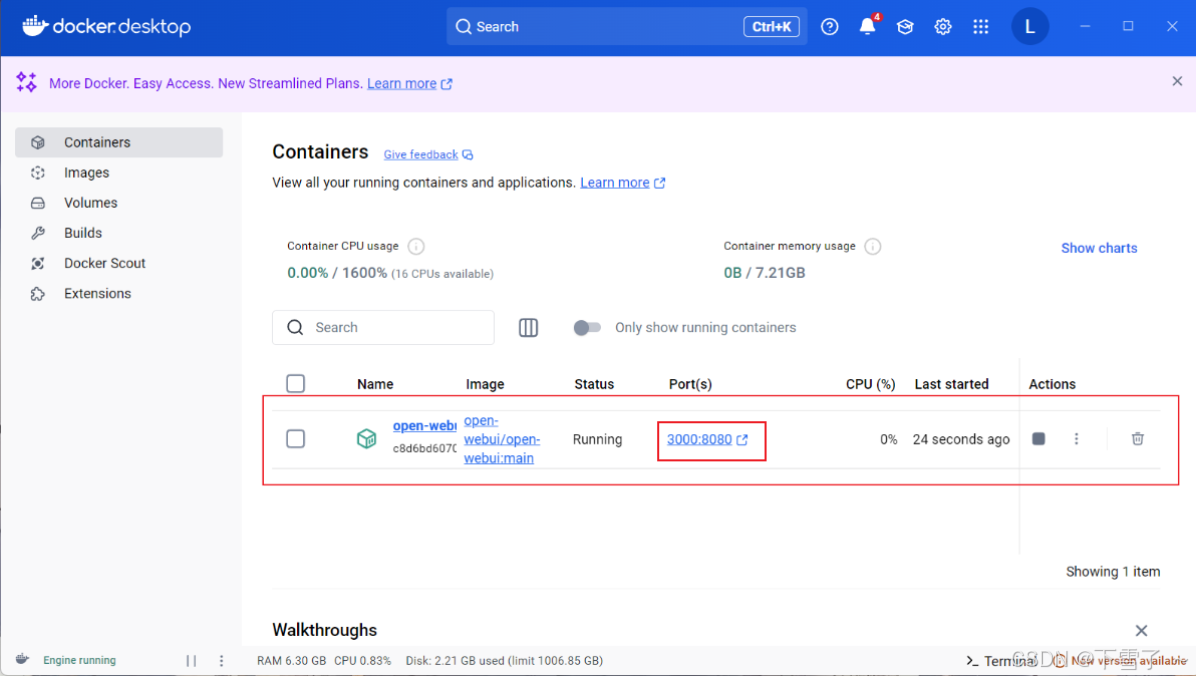Click the containers Search field
Screen dimensions: 1196x679
[x=383, y=329]
